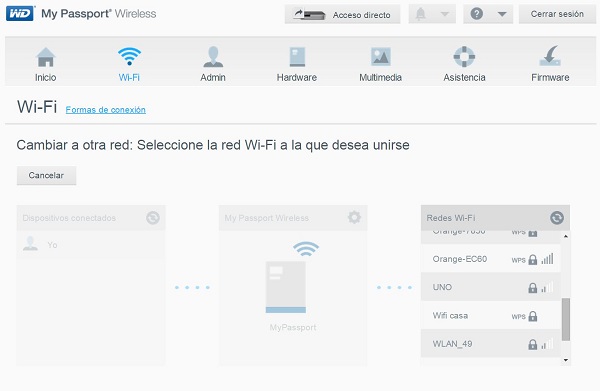Click the WPS label for Wifi casa
This screenshot has height=391, width=600.
(x=518, y=317)
